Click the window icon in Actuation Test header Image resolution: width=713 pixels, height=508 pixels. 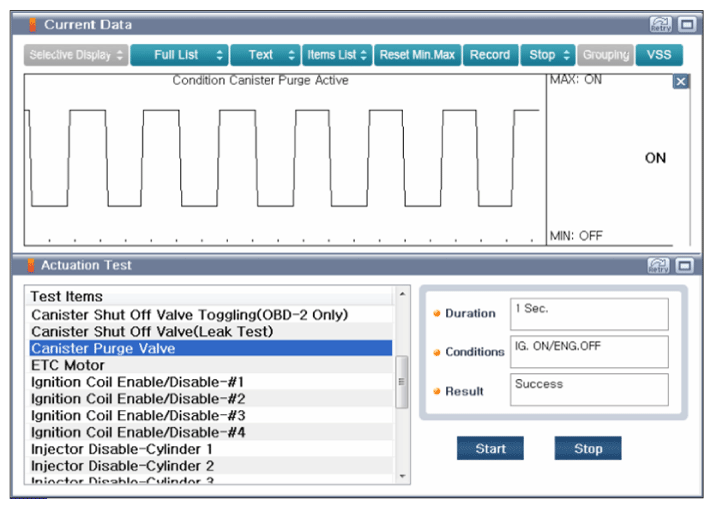click(686, 265)
